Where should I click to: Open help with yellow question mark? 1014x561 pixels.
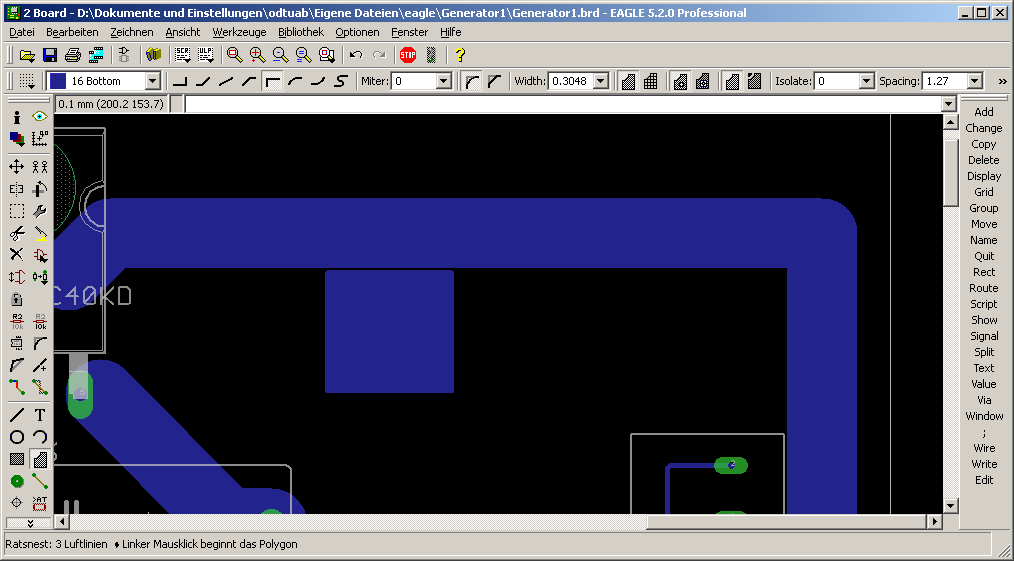coord(459,55)
